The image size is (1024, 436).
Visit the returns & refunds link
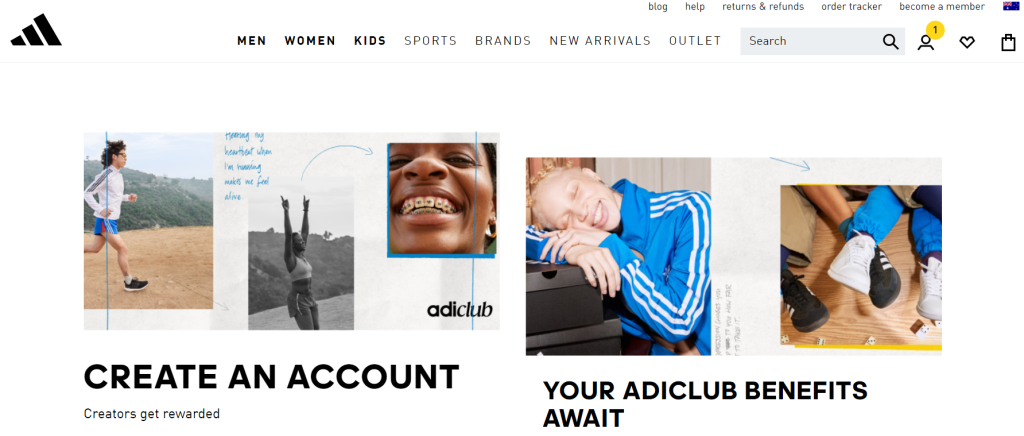click(763, 7)
